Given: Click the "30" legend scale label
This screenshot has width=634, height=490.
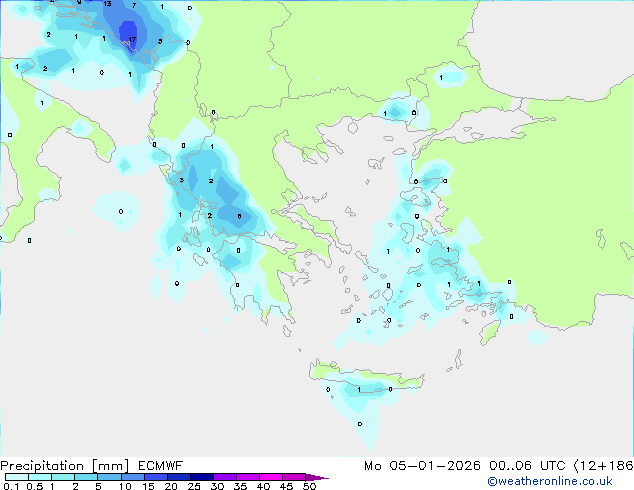Looking at the screenshot, I should [217, 486].
